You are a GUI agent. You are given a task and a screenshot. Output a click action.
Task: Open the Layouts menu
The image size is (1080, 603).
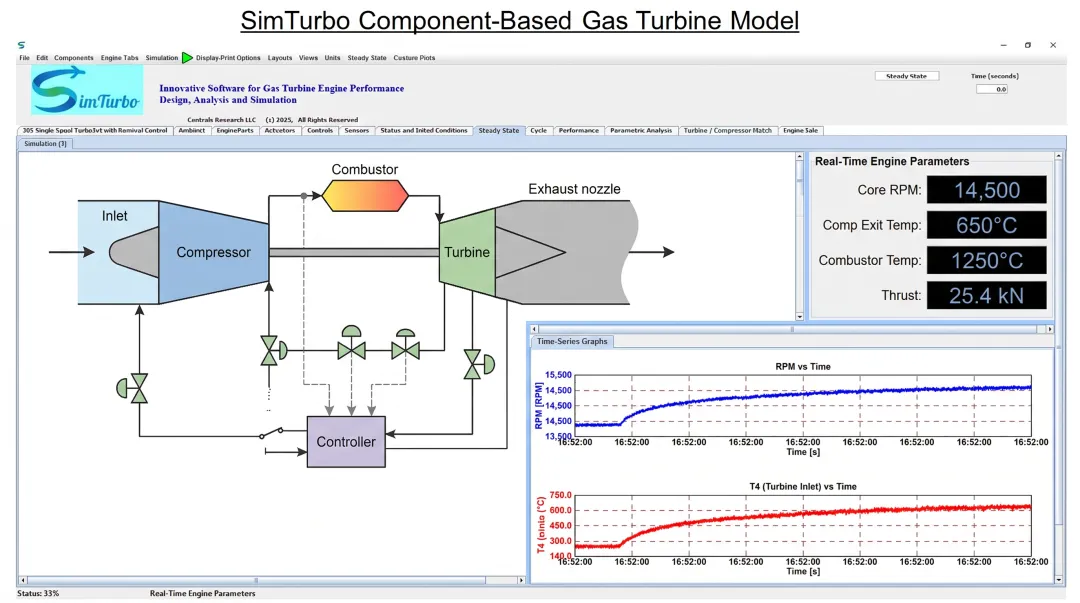point(280,58)
